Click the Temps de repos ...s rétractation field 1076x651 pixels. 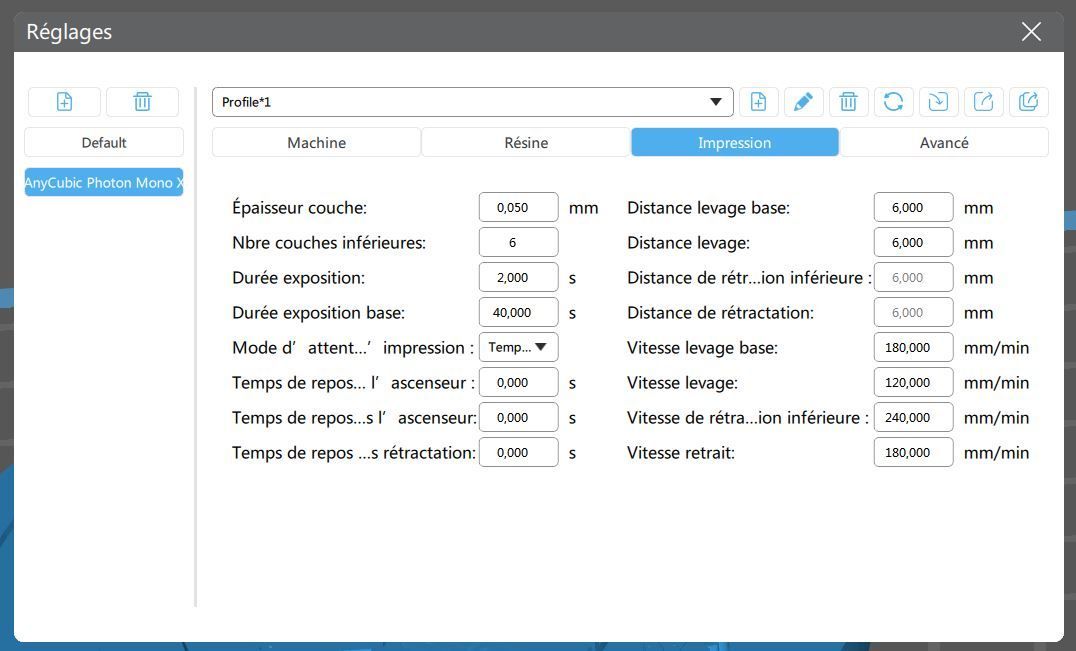coord(519,452)
